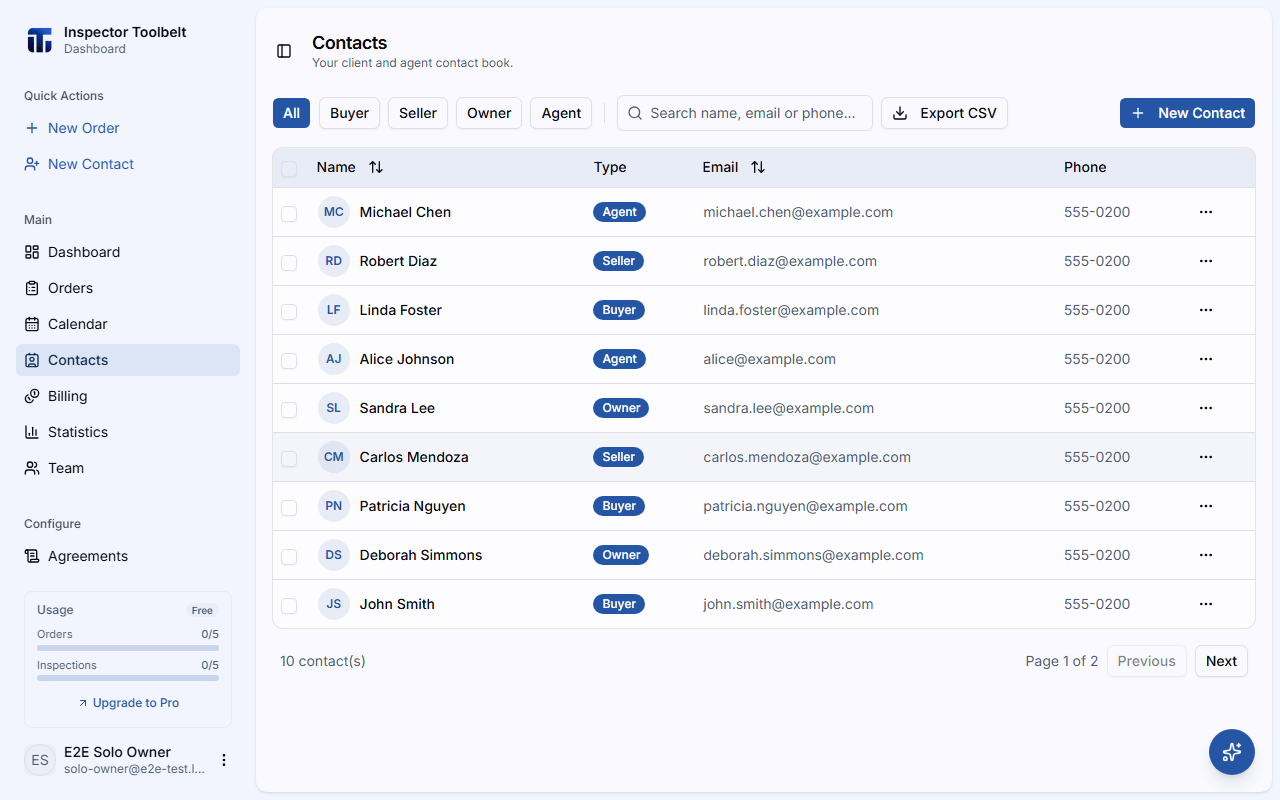The image size is (1280, 800).
Task: Click email alice@example.com
Action: [769, 359]
